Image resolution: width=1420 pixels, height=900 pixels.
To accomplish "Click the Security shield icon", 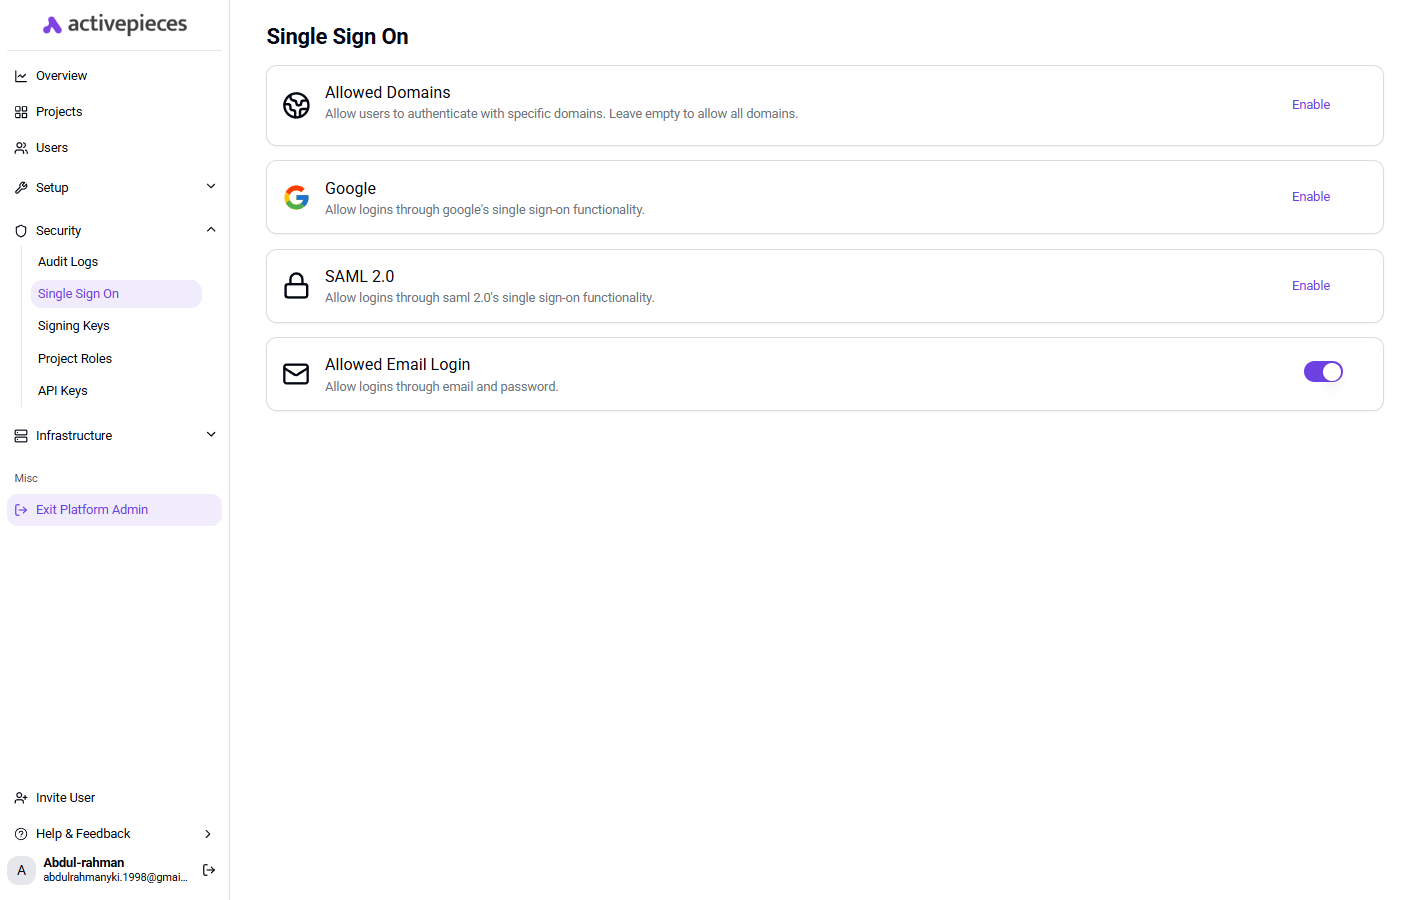I will [20, 230].
